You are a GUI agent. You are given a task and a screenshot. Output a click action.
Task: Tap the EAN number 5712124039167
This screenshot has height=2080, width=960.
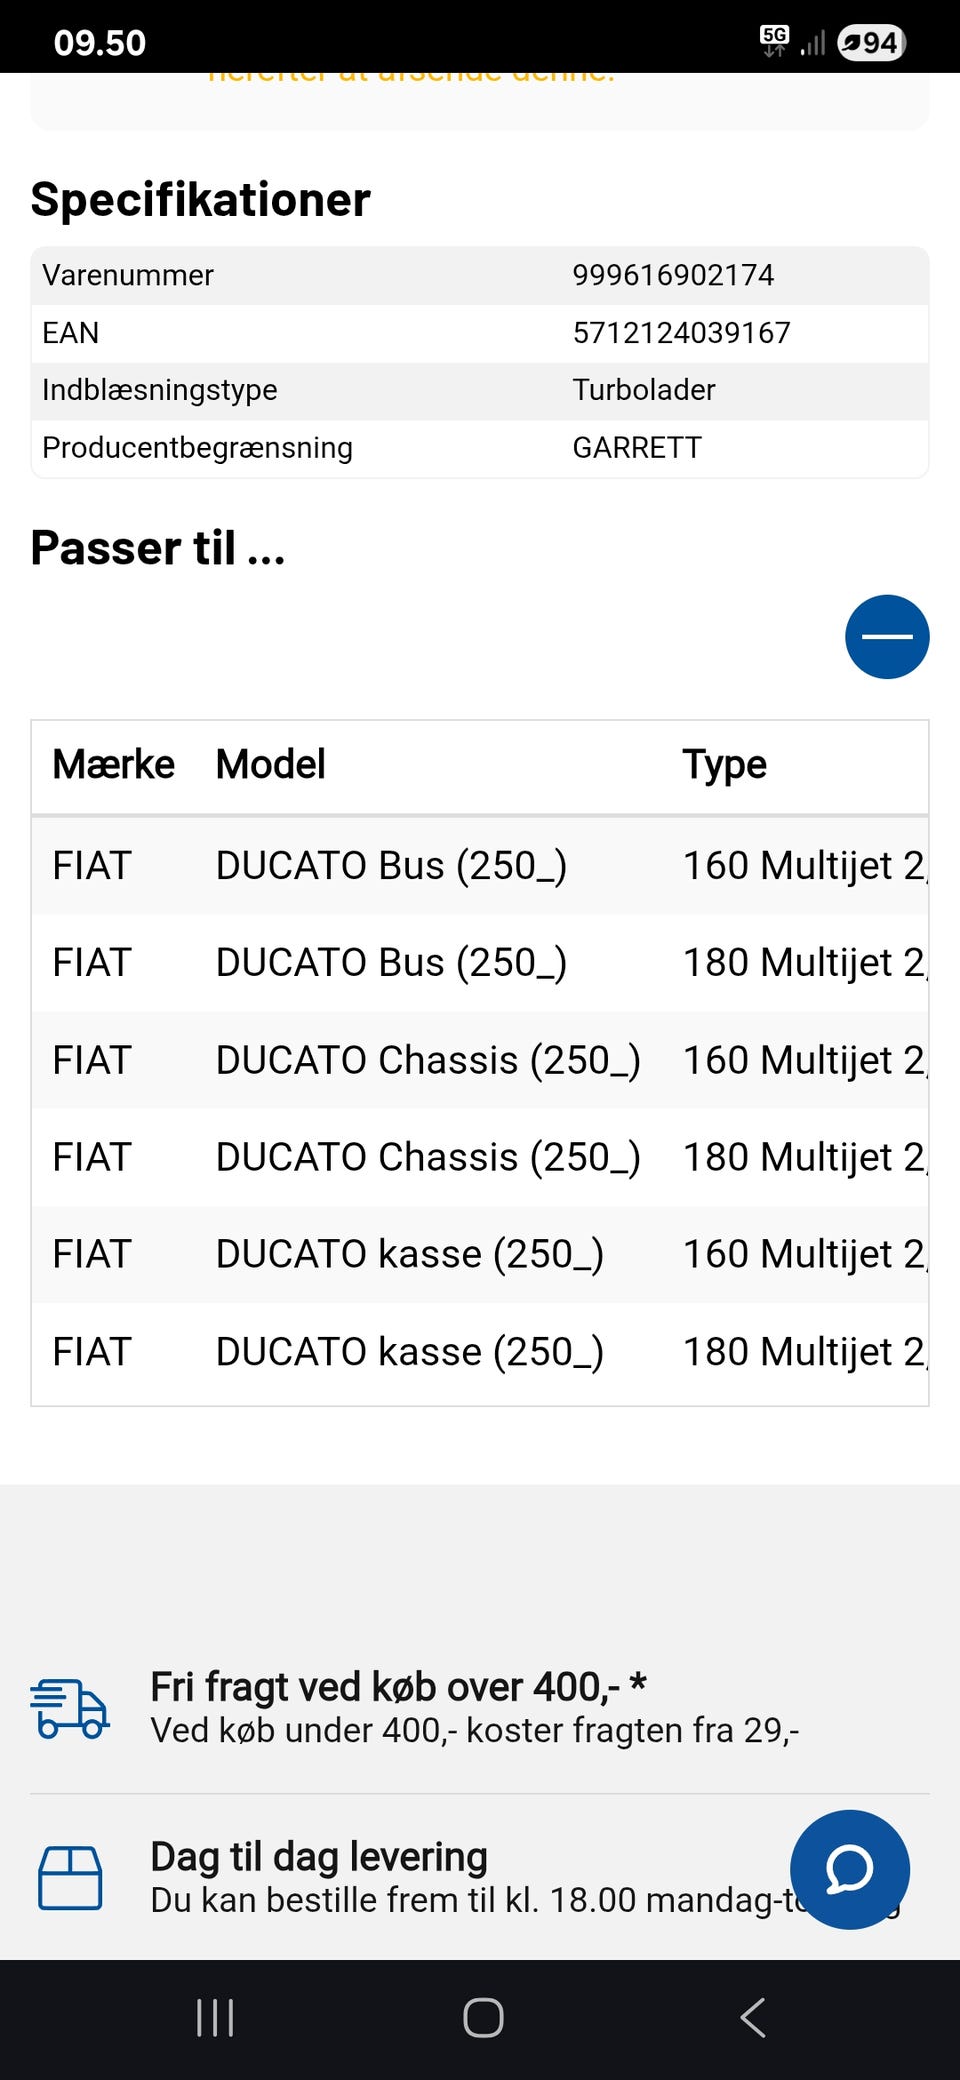[x=681, y=333]
